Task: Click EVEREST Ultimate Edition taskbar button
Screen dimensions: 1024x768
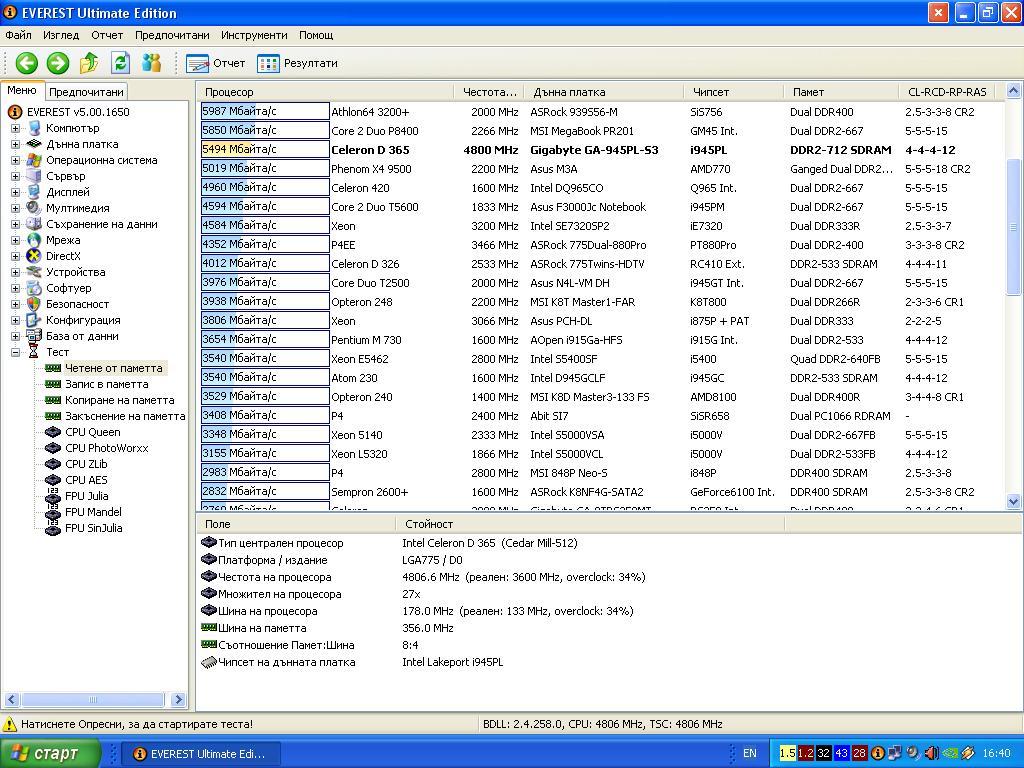Action: tap(201, 754)
